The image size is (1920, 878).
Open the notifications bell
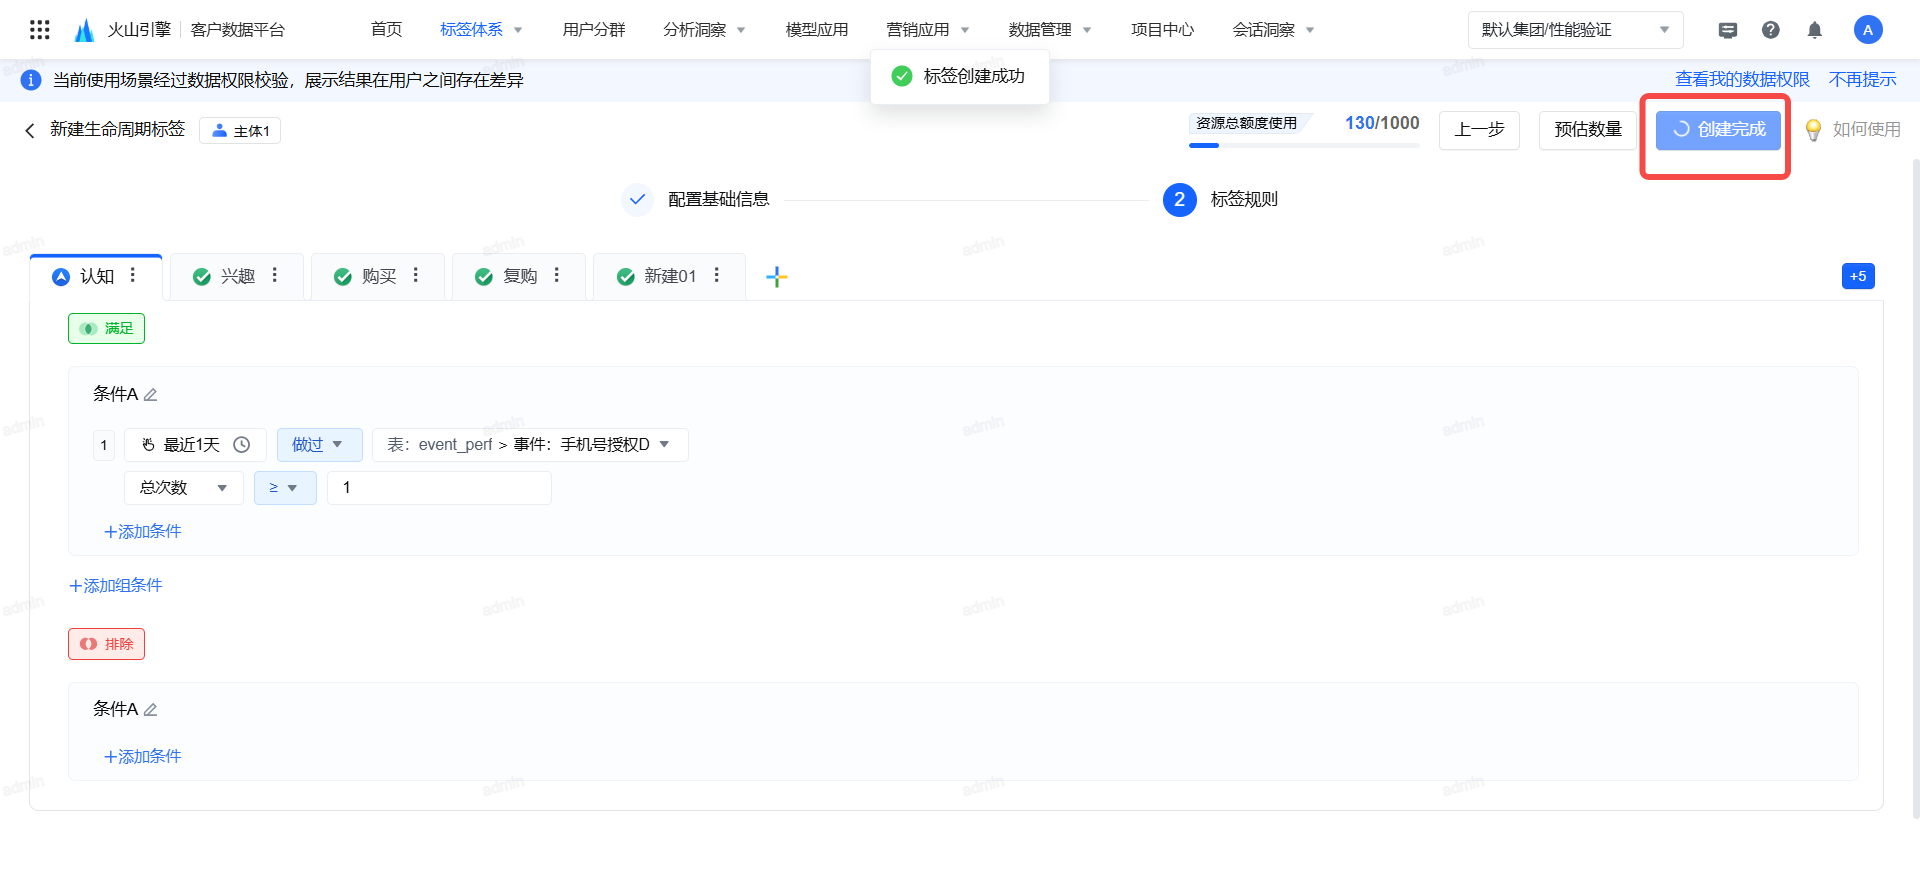click(x=1815, y=30)
